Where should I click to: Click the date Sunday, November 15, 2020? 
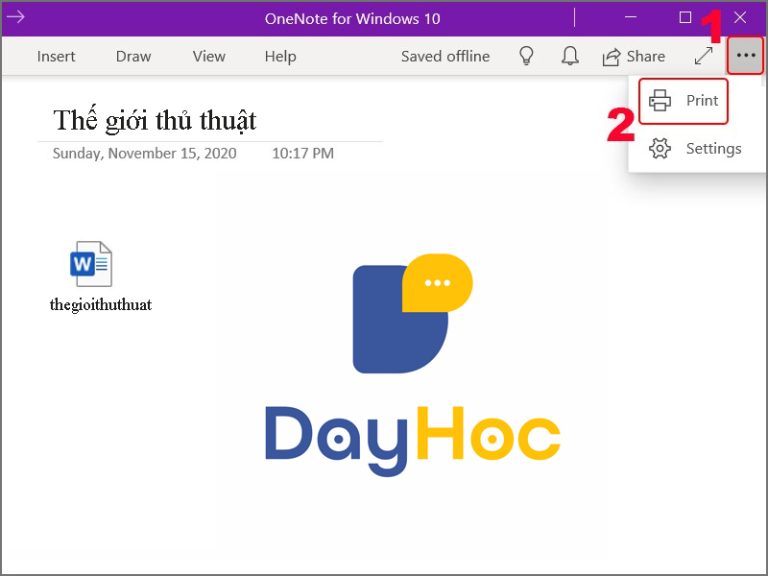click(144, 153)
